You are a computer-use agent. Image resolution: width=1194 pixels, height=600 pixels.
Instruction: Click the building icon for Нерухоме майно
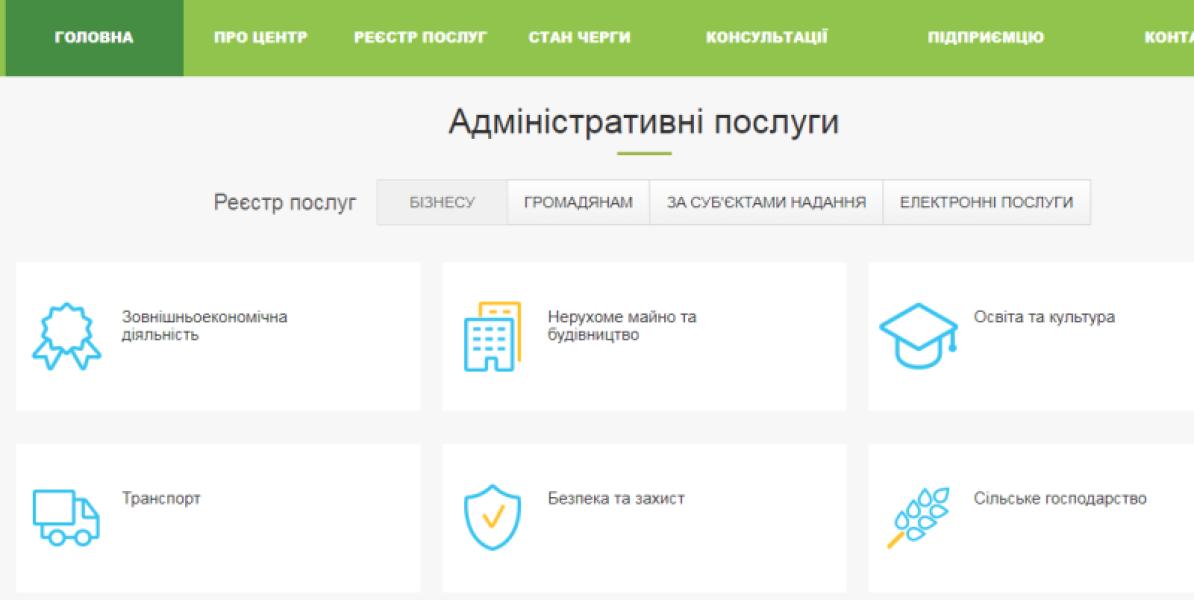[492, 337]
